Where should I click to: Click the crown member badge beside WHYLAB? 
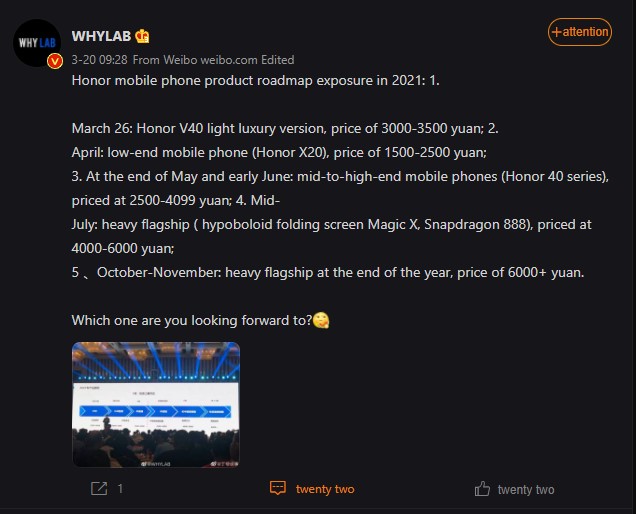pyautogui.click(x=142, y=36)
